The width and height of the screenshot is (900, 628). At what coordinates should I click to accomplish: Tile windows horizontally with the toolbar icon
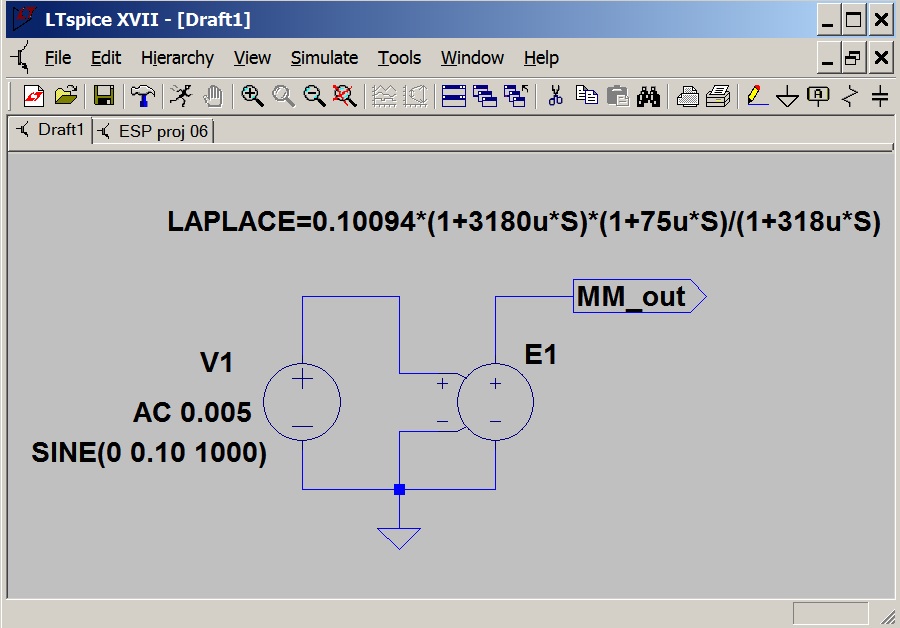tap(453, 96)
